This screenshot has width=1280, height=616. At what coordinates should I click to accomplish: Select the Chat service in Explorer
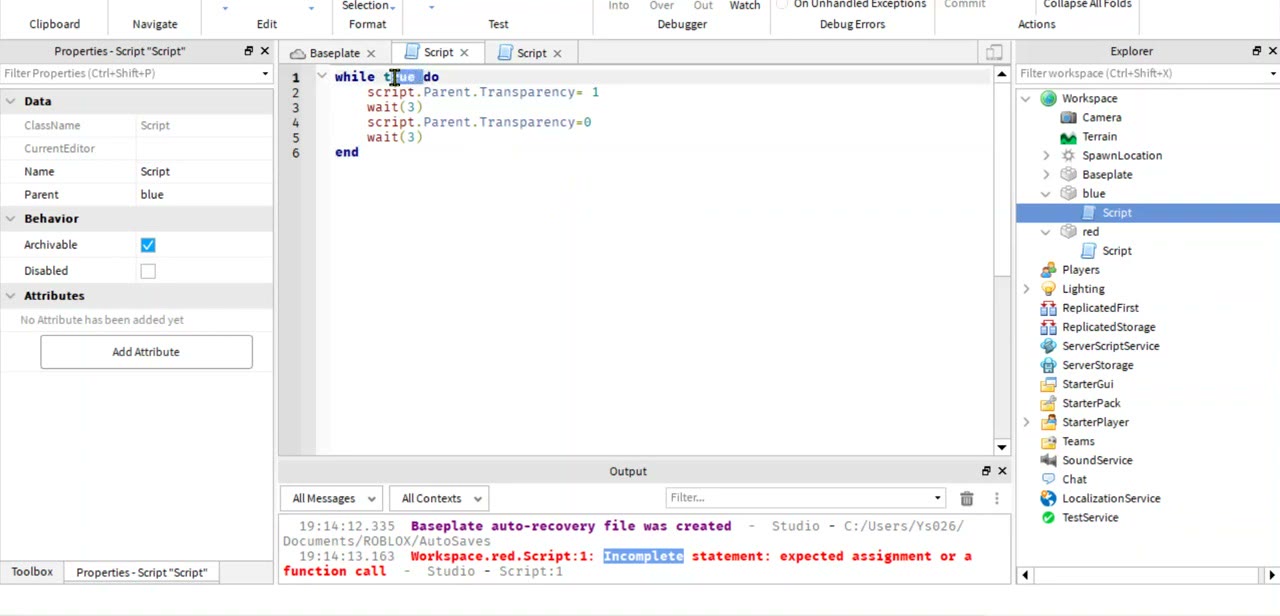point(1074,479)
